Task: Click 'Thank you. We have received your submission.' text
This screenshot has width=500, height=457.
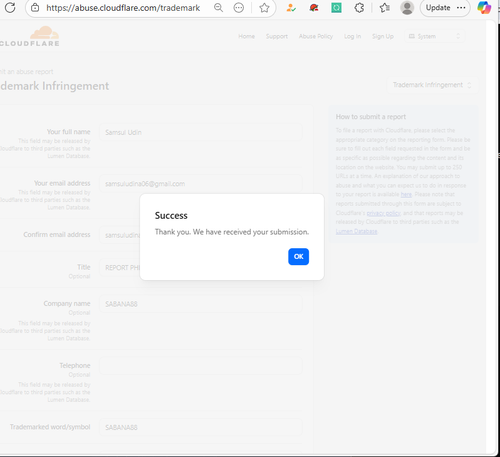Action: 232,232
